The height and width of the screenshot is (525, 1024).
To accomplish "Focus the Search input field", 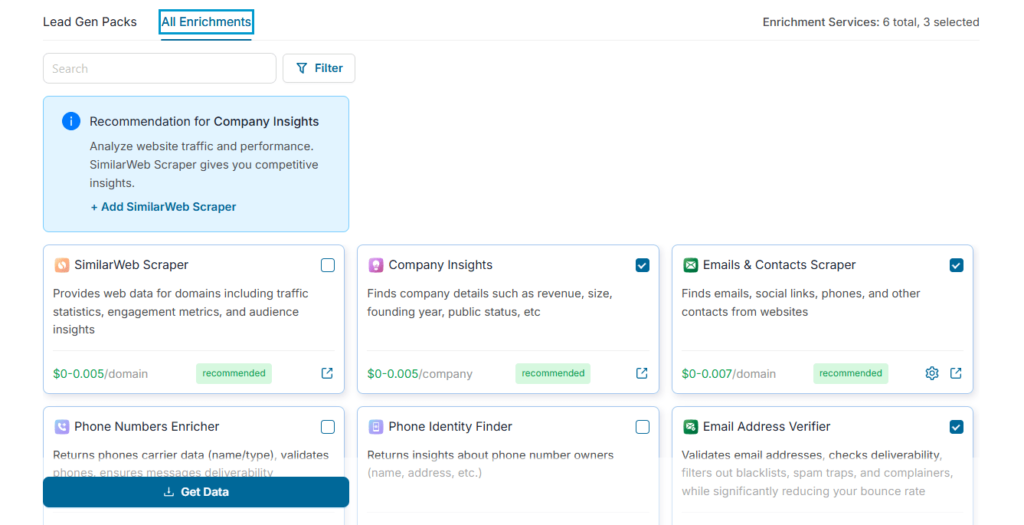I will click(x=160, y=69).
